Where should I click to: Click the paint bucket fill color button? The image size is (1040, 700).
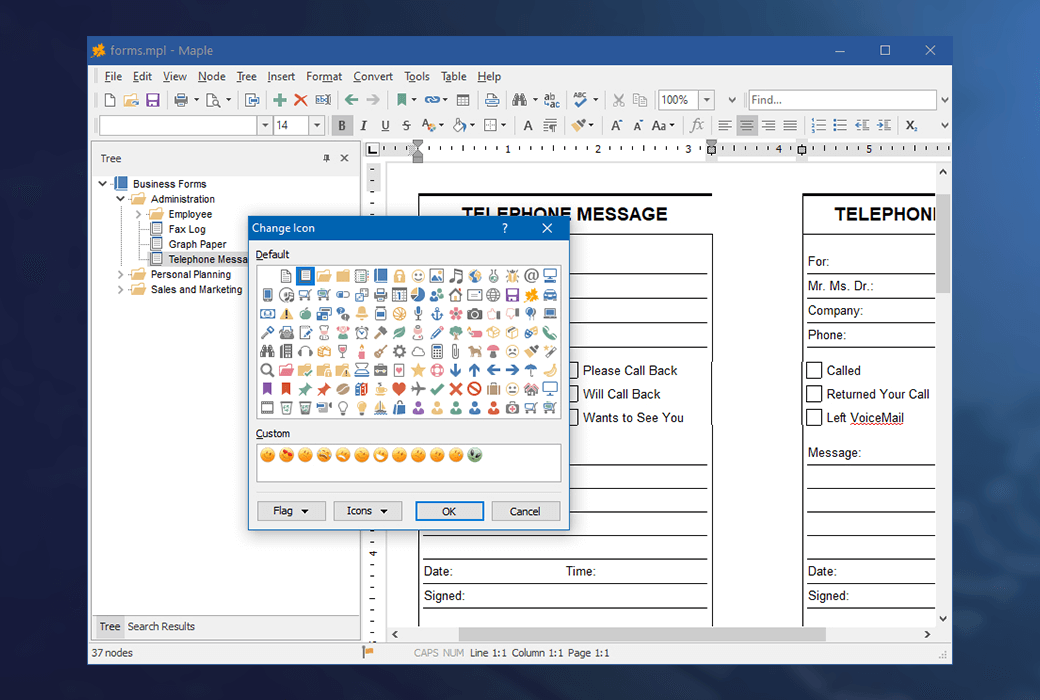coord(460,125)
